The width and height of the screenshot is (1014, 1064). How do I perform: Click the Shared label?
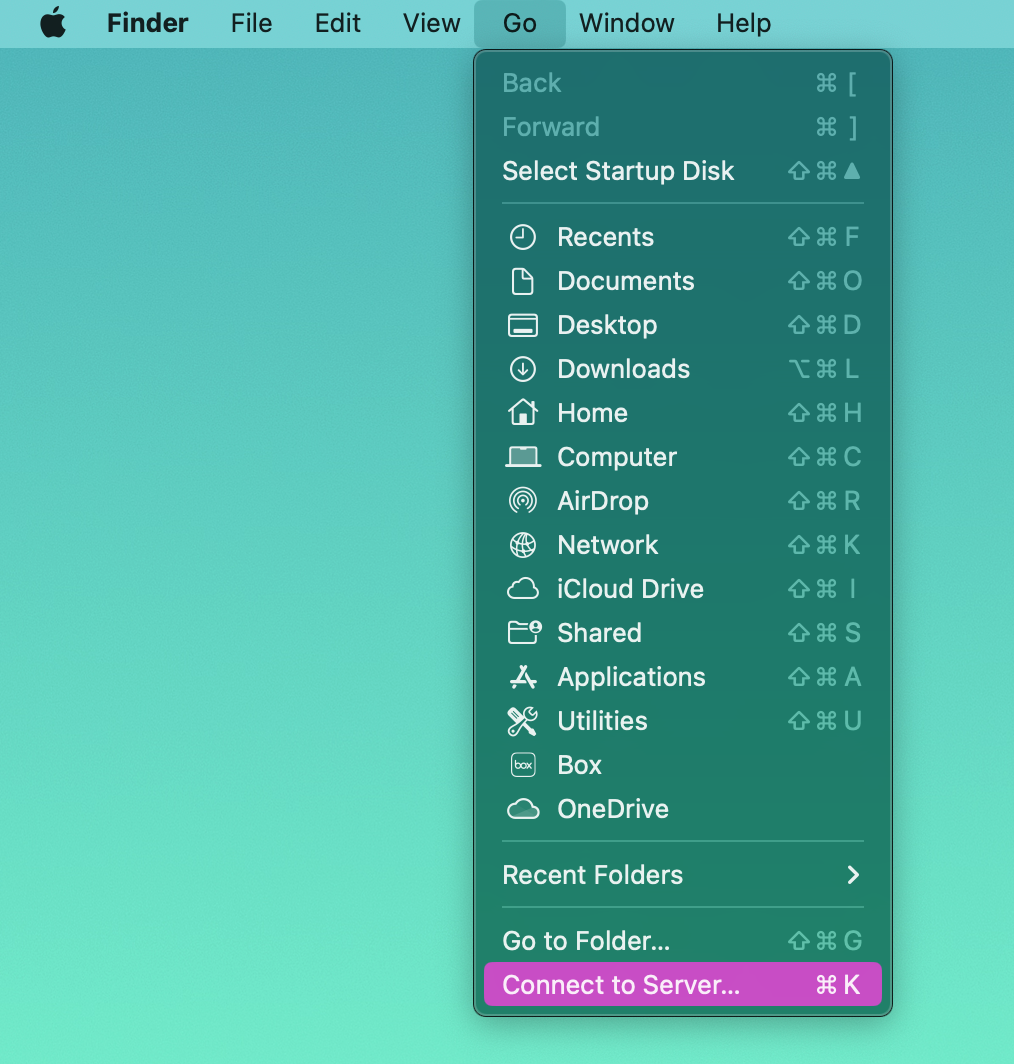click(599, 633)
